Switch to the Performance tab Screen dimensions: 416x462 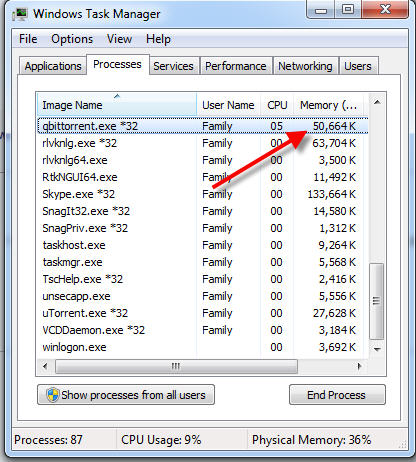[236, 66]
